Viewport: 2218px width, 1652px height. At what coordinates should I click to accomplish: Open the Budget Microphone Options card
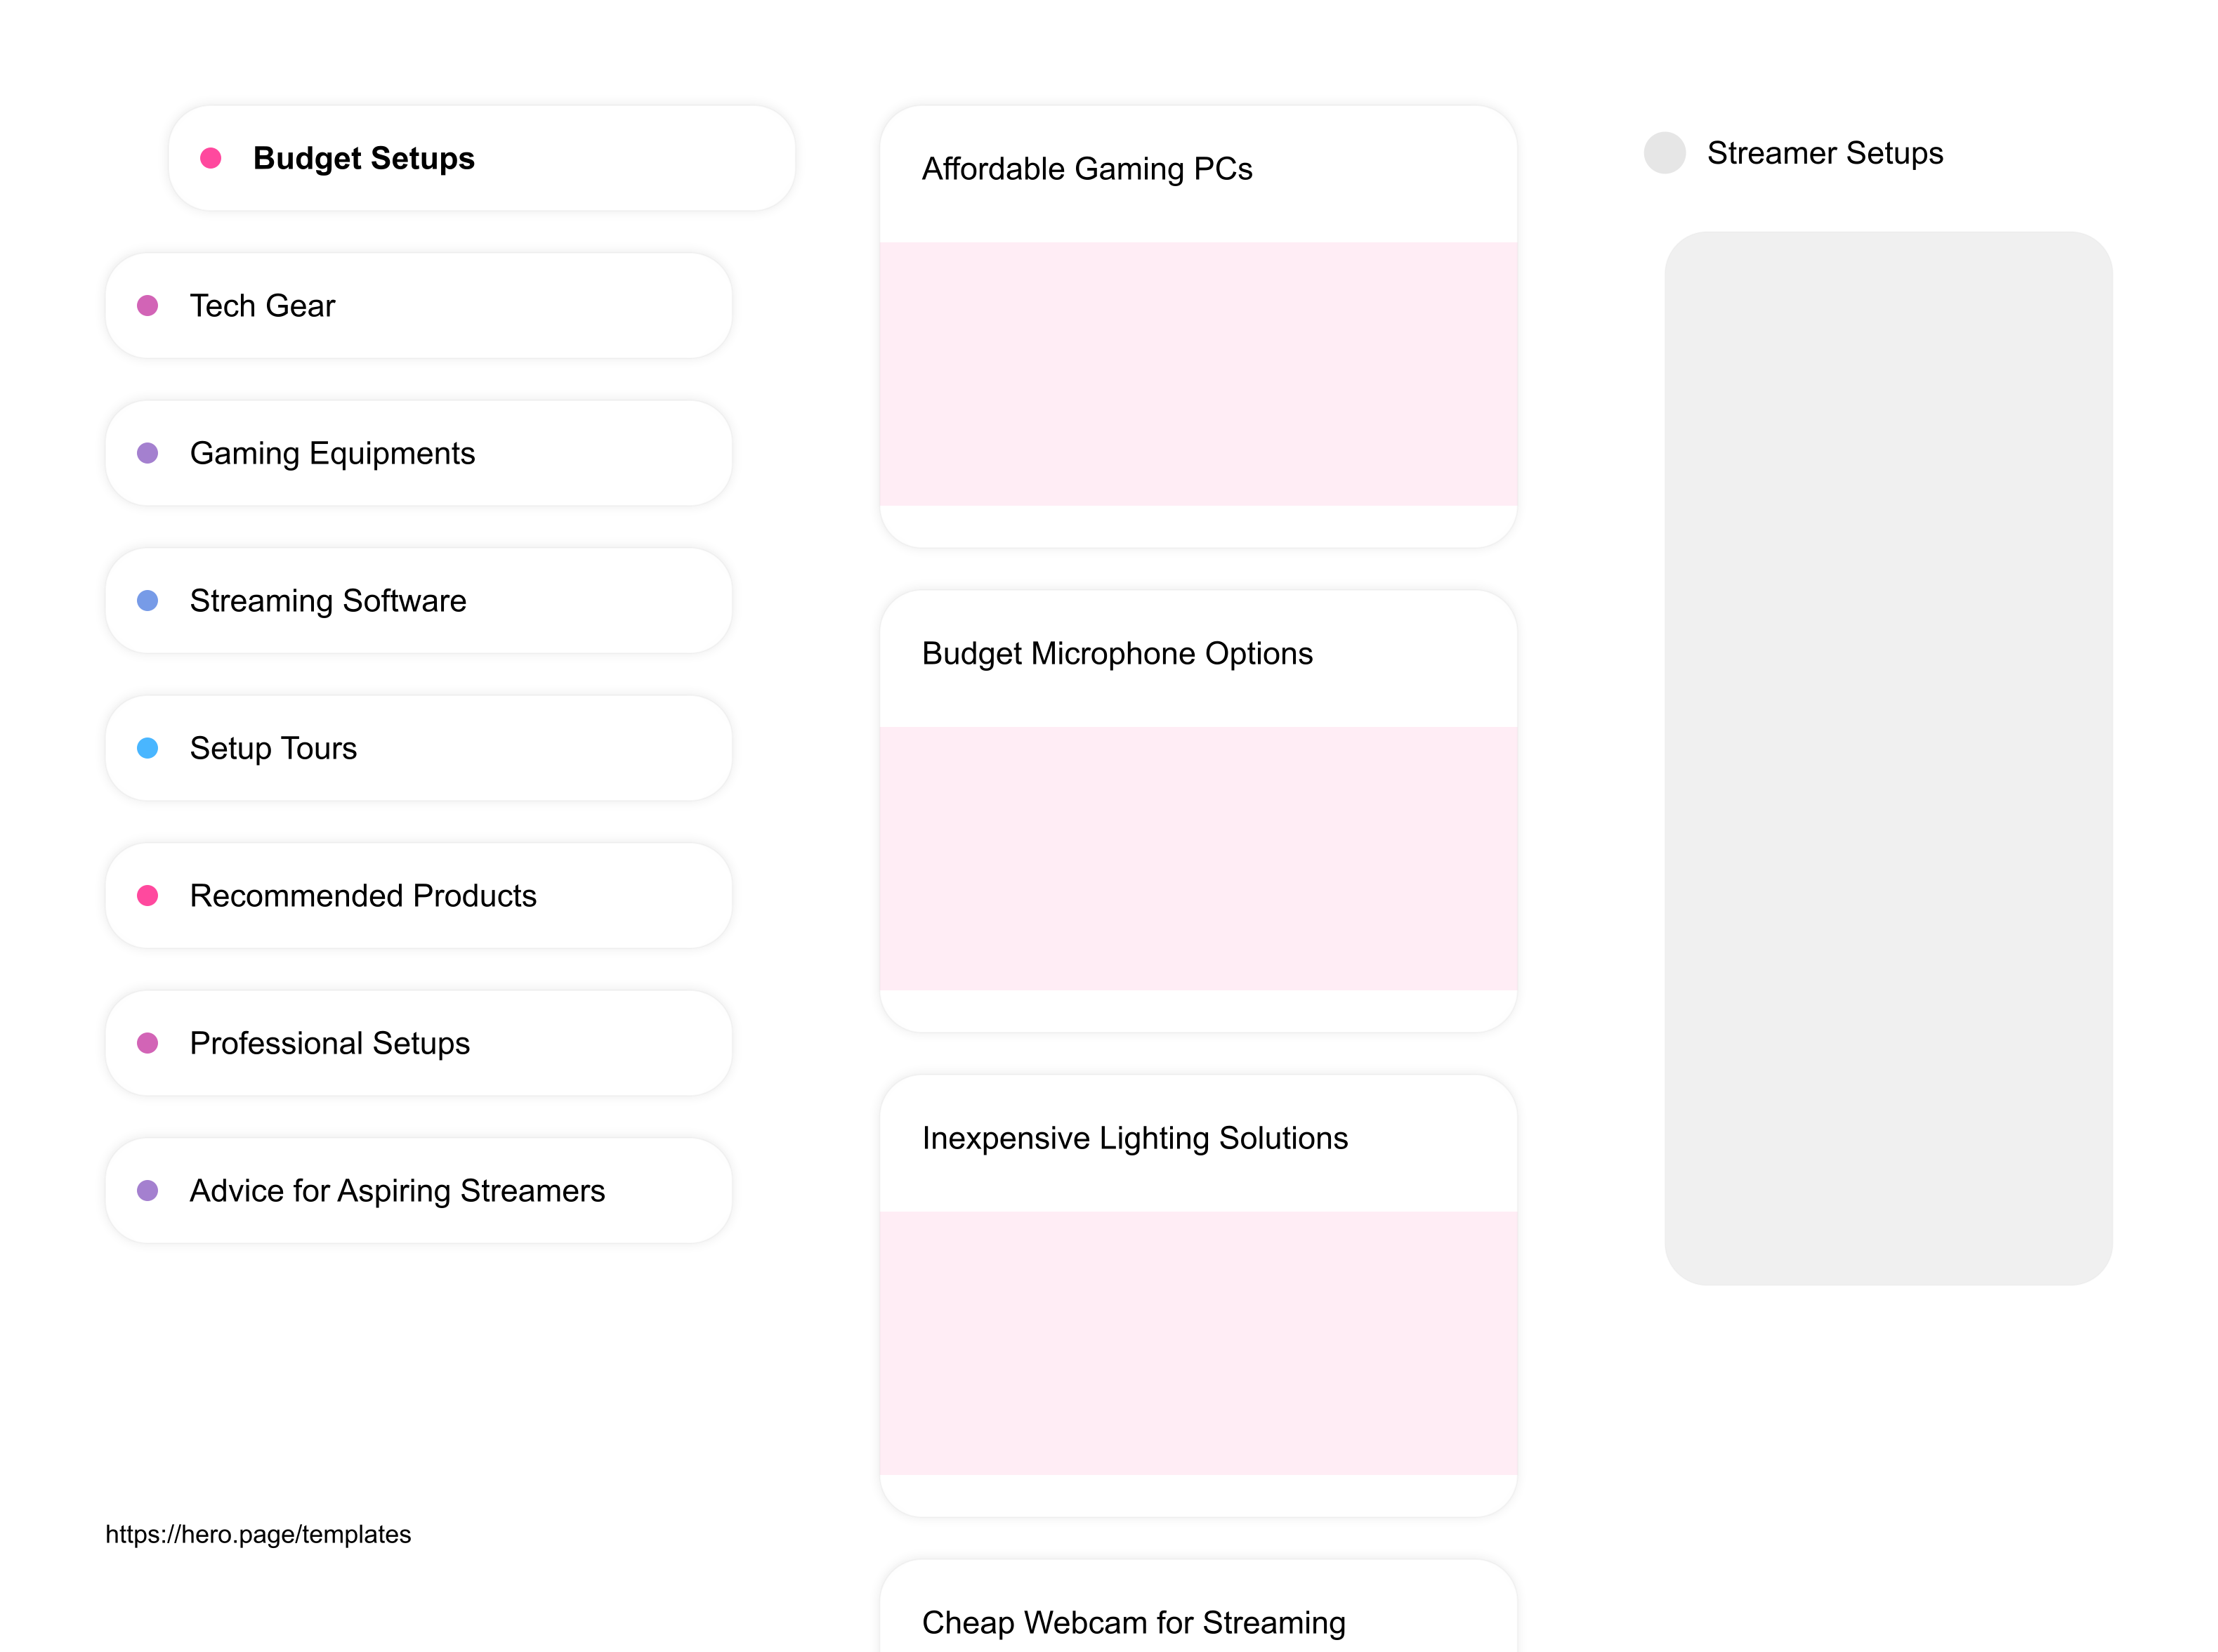coord(1119,653)
